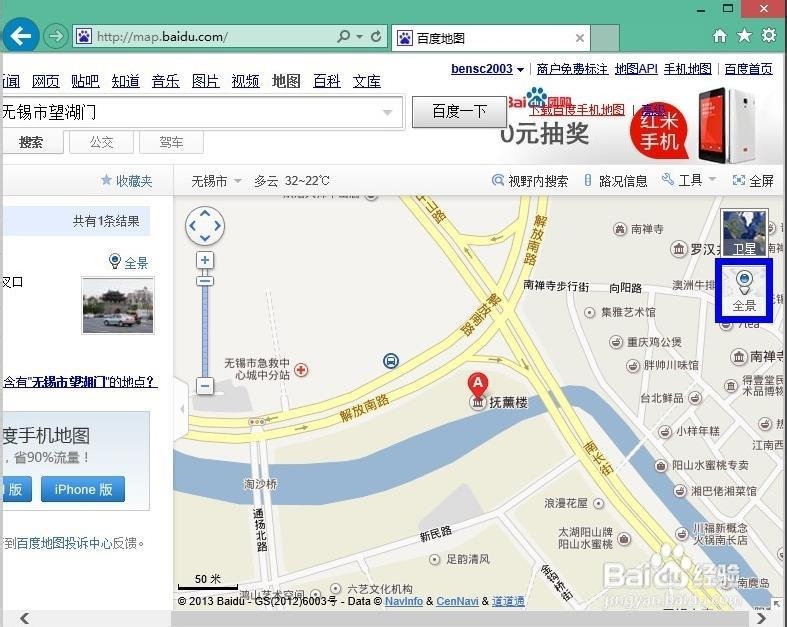Open the 文库 nav link
This screenshot has height=627, width=787.
[x=367, y=81]
